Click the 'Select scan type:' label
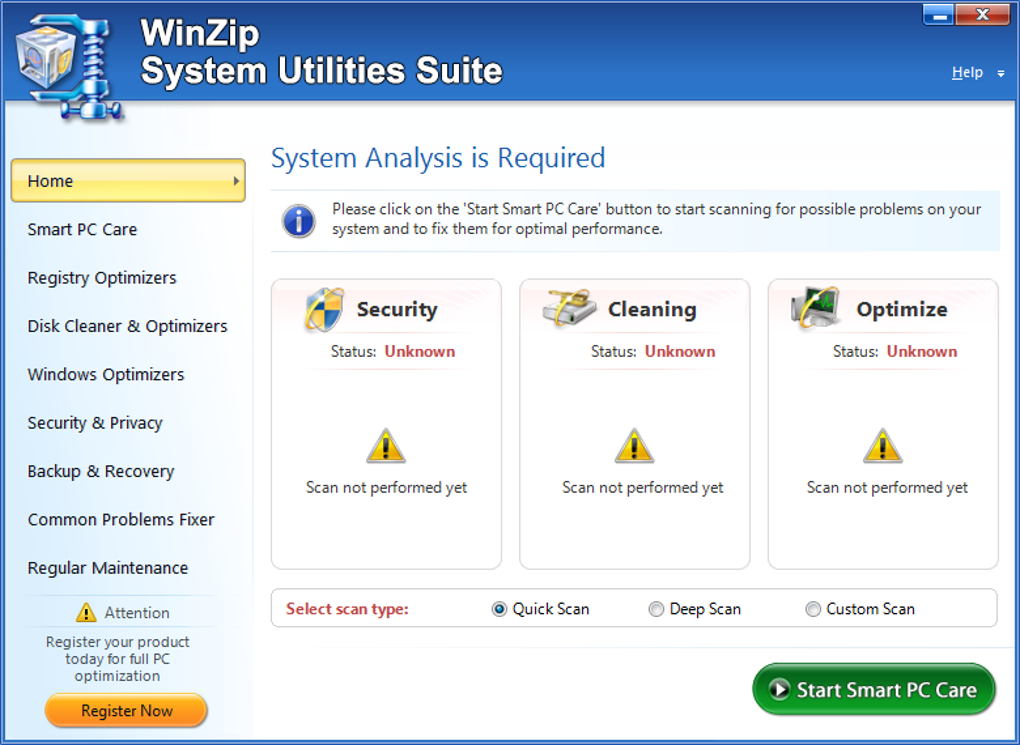The height and width of the screenshot is (745, 1020). pos(347,609)
